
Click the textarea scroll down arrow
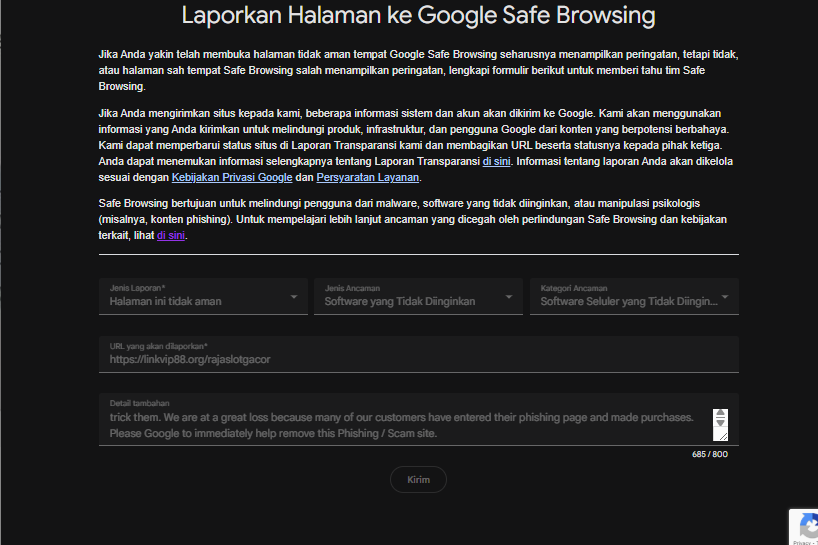pos(720,422)
